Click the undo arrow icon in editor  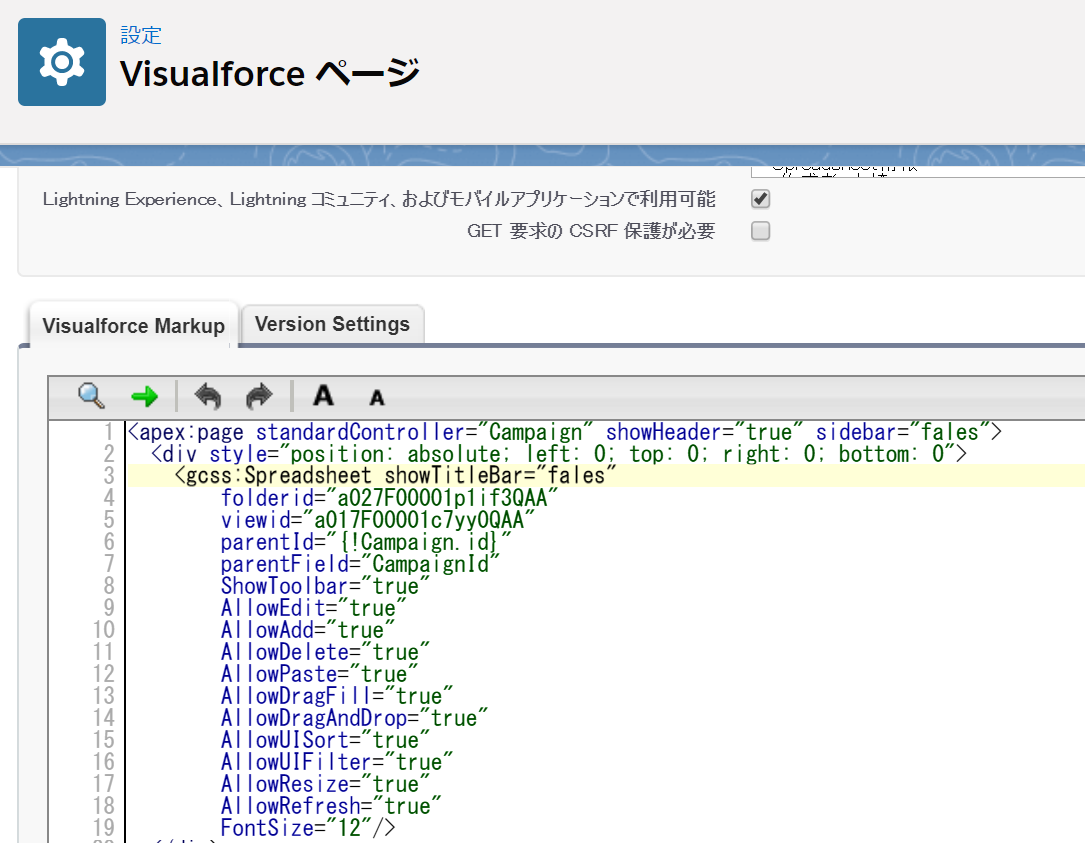[208, 397]
